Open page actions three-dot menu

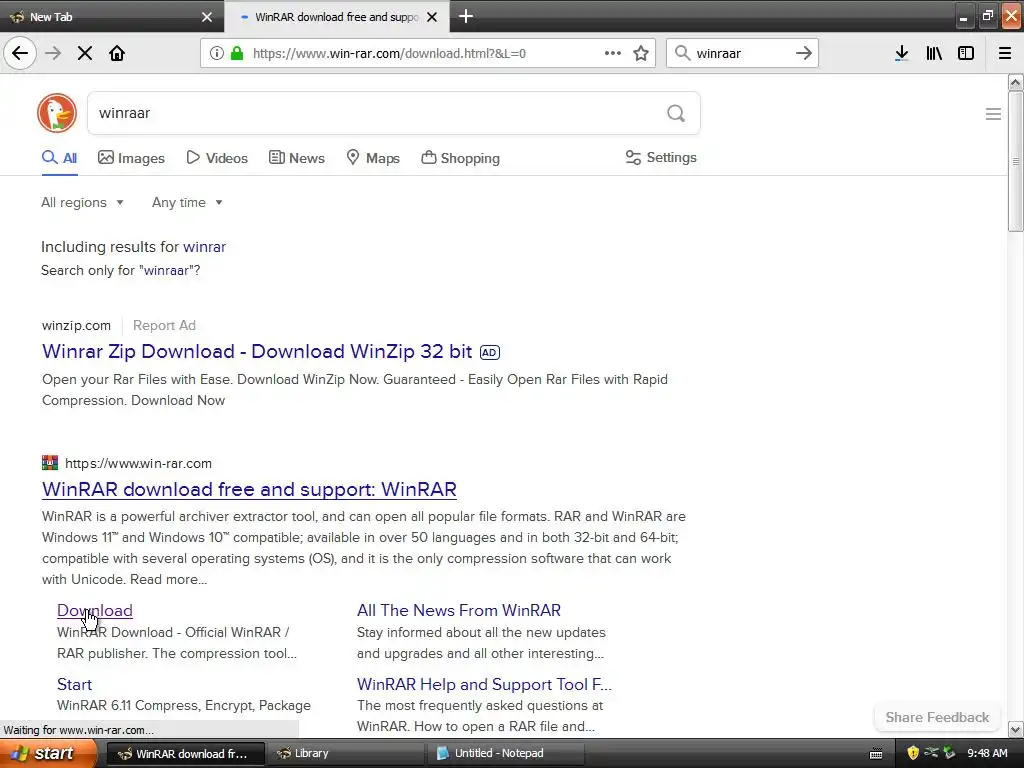point(613,53)
